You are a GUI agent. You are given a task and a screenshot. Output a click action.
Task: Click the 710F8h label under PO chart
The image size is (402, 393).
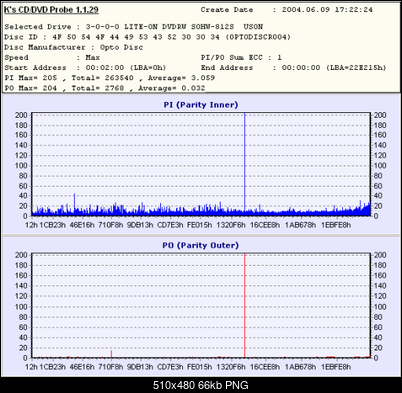(111, 367)
